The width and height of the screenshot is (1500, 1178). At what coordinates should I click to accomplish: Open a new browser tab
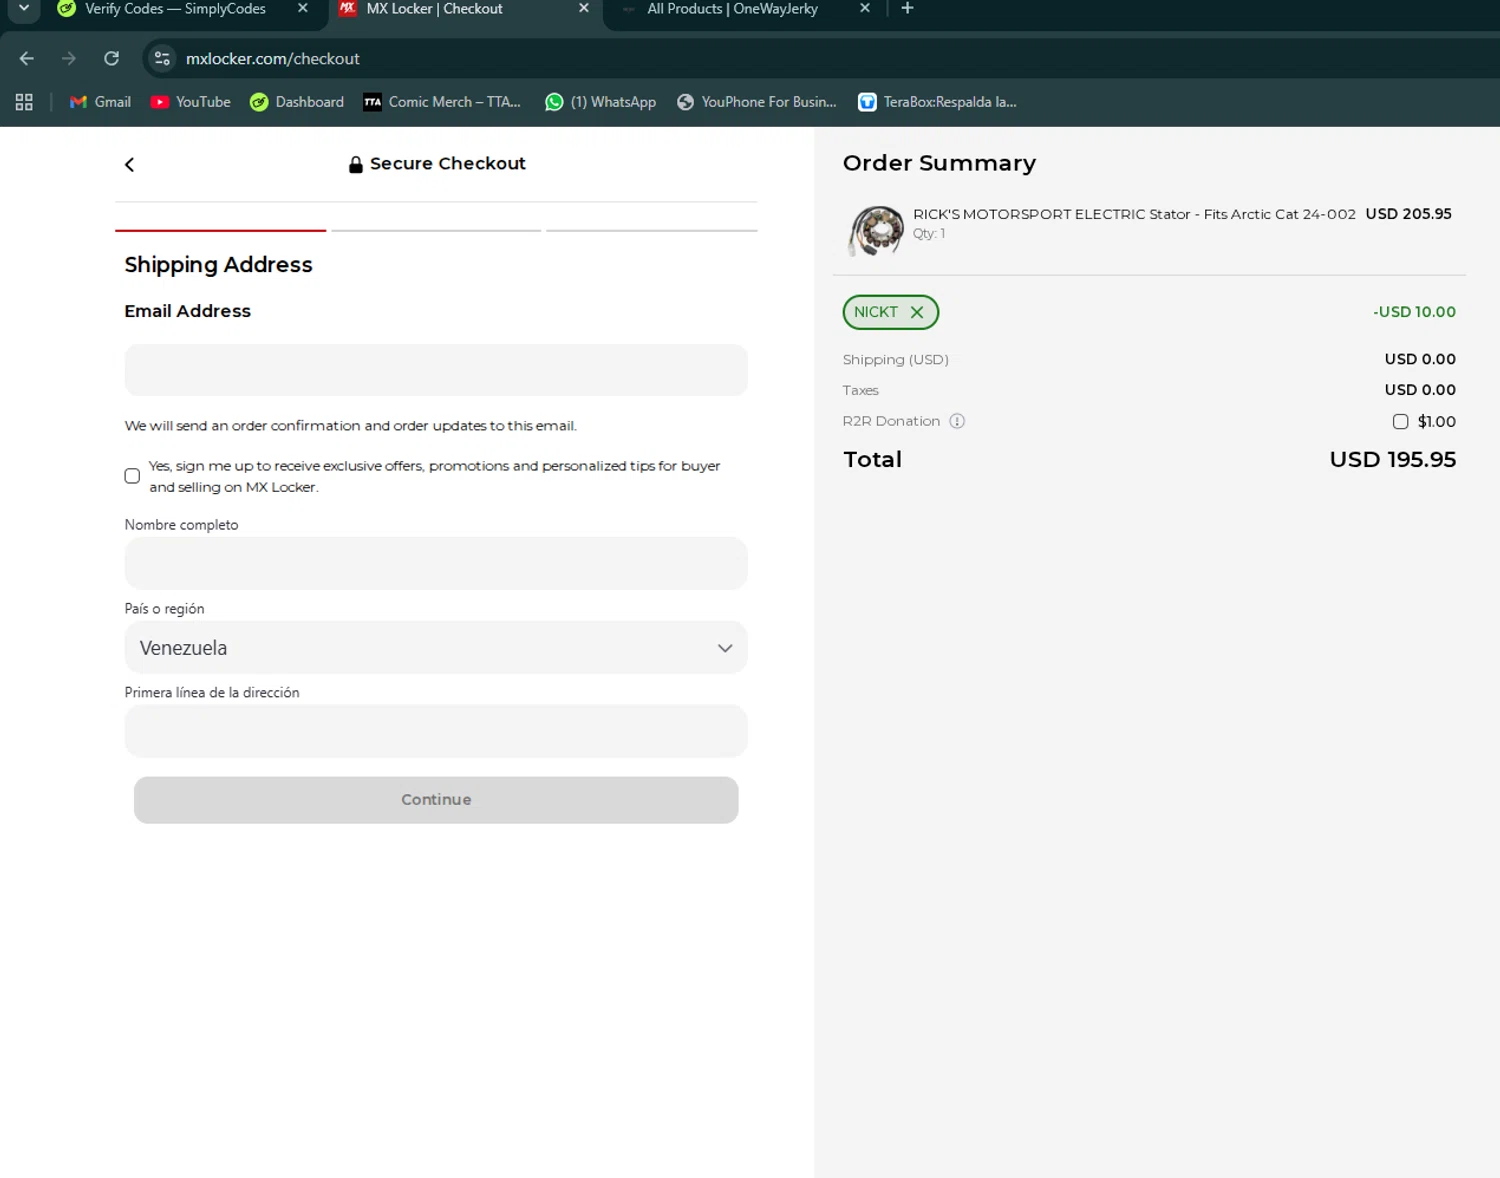click(x=907, y=9)
